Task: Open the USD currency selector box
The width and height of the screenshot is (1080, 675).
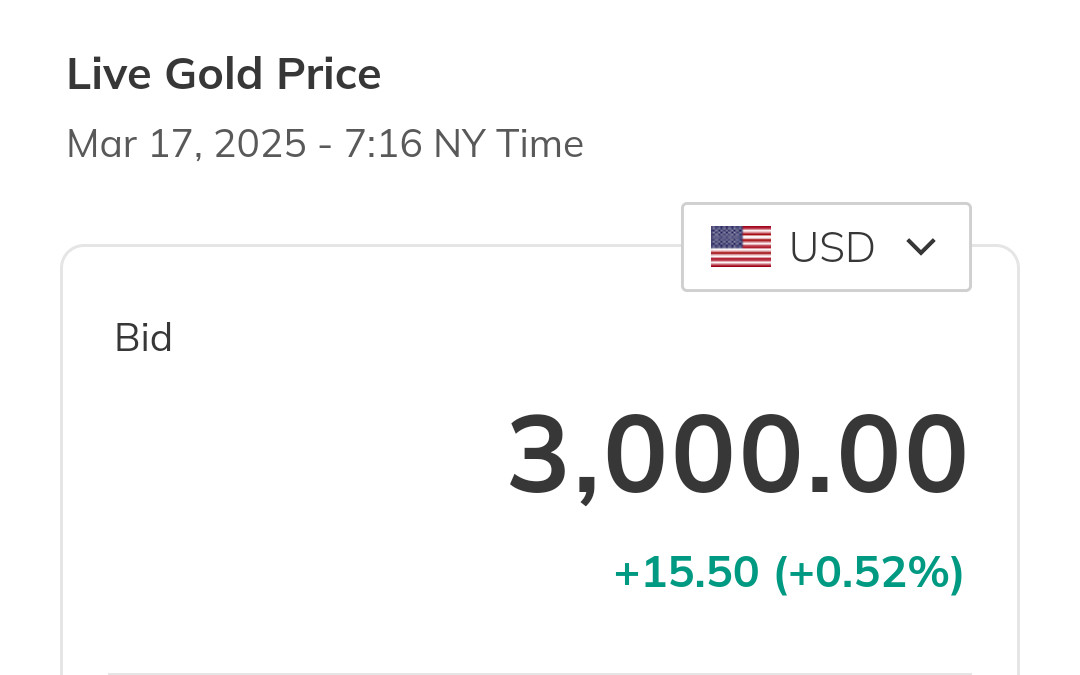Action: click(x=826, y=247)
